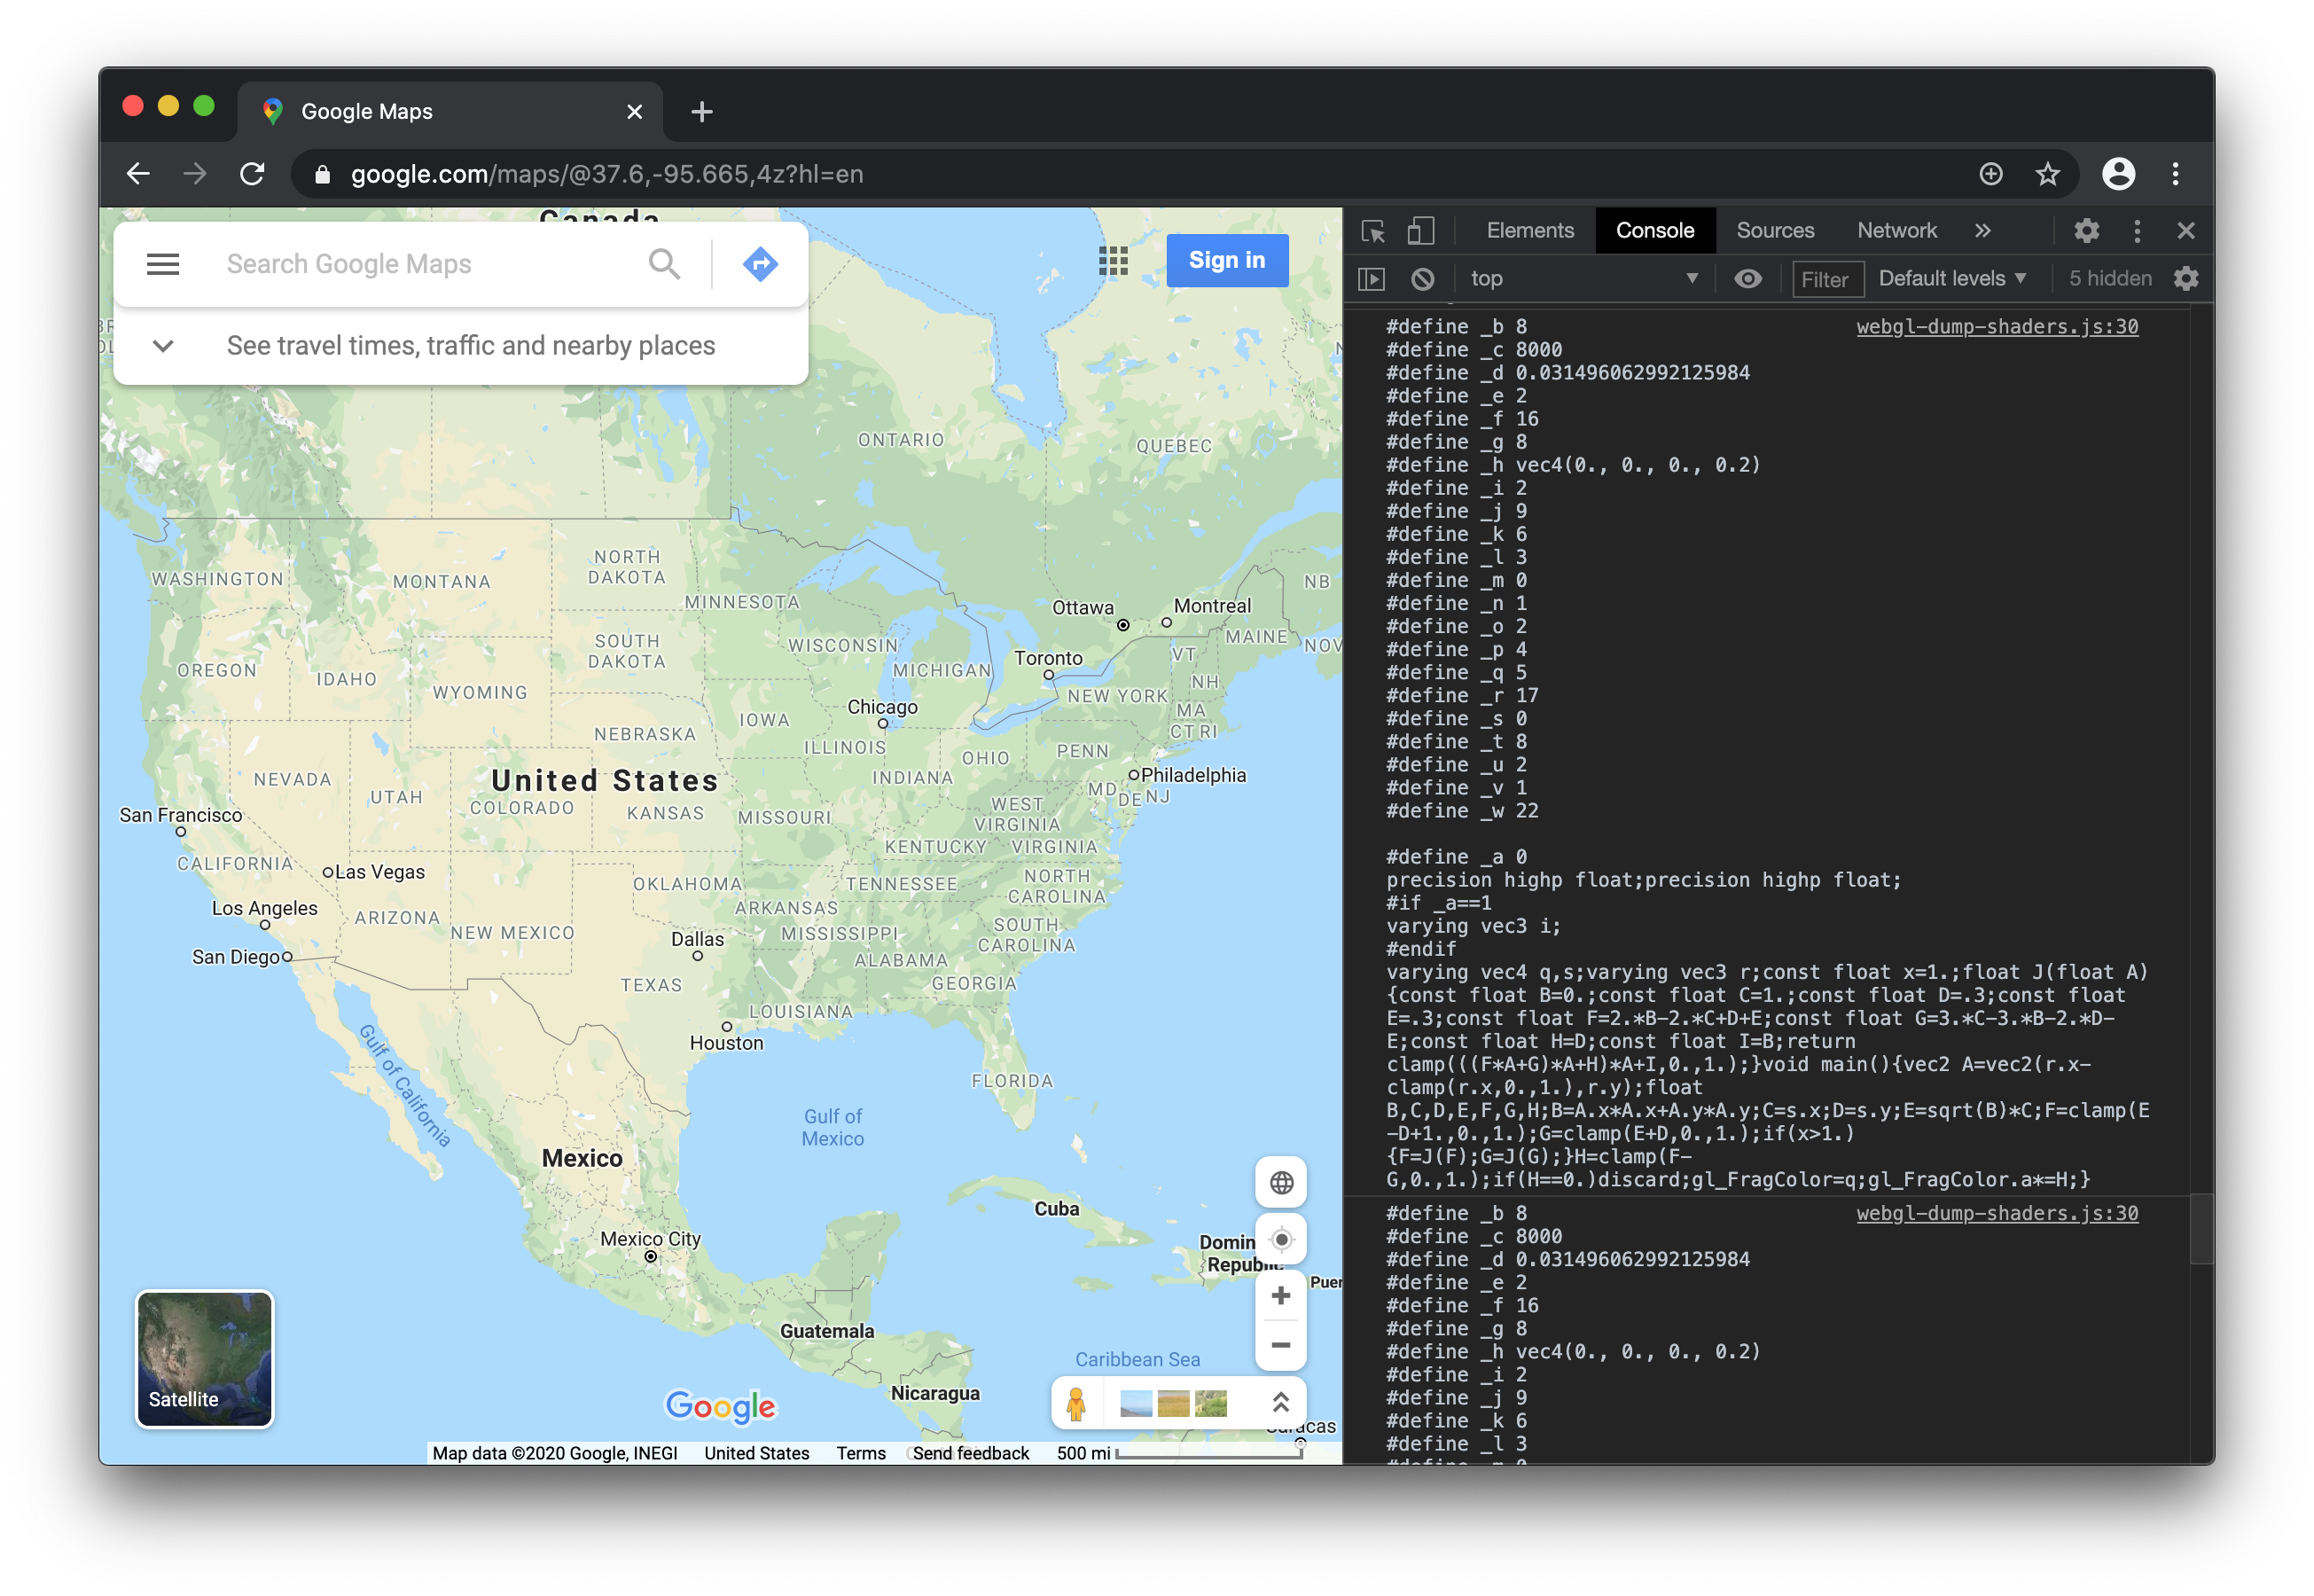This screenshot has width=2314, height=1596.
Task: Click the Houston city label
Action: tap(726, 1043)
